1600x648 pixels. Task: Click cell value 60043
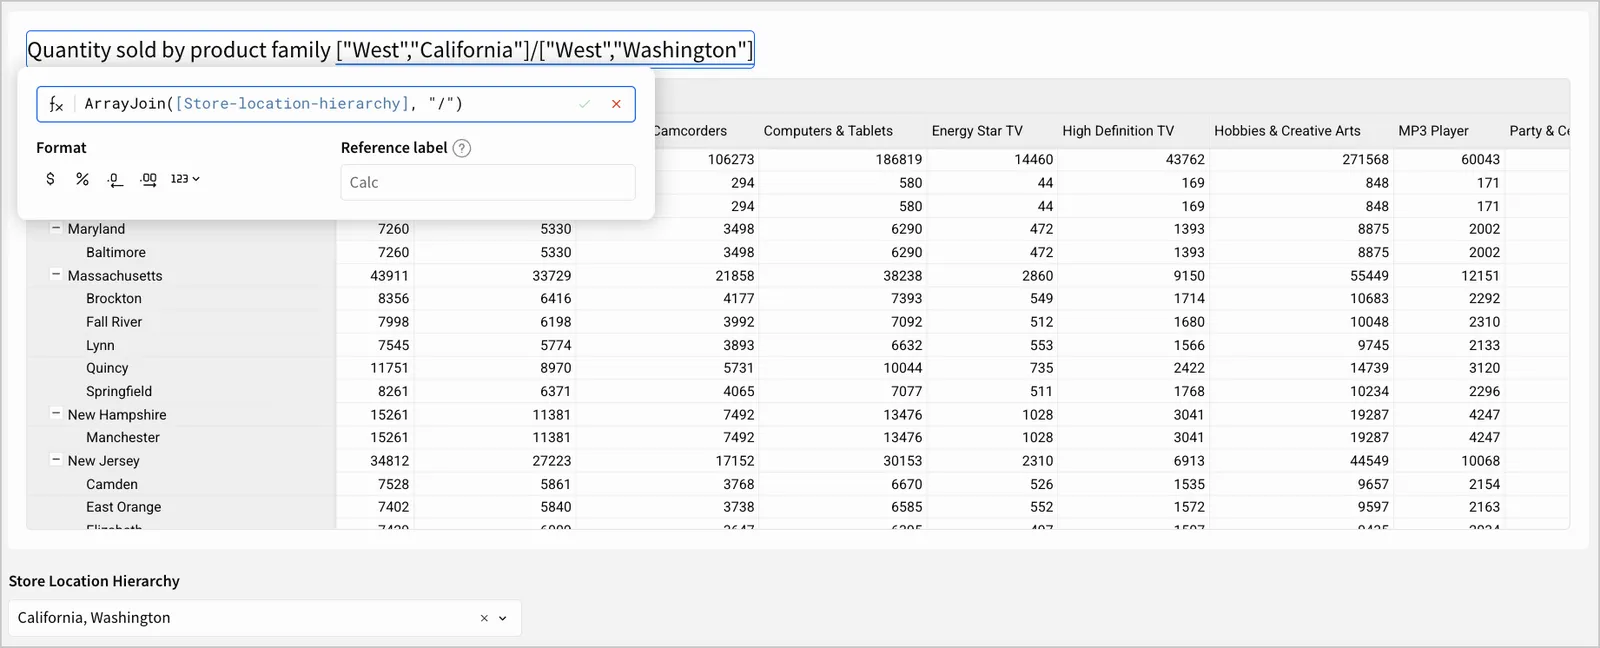pos(1480,159)
